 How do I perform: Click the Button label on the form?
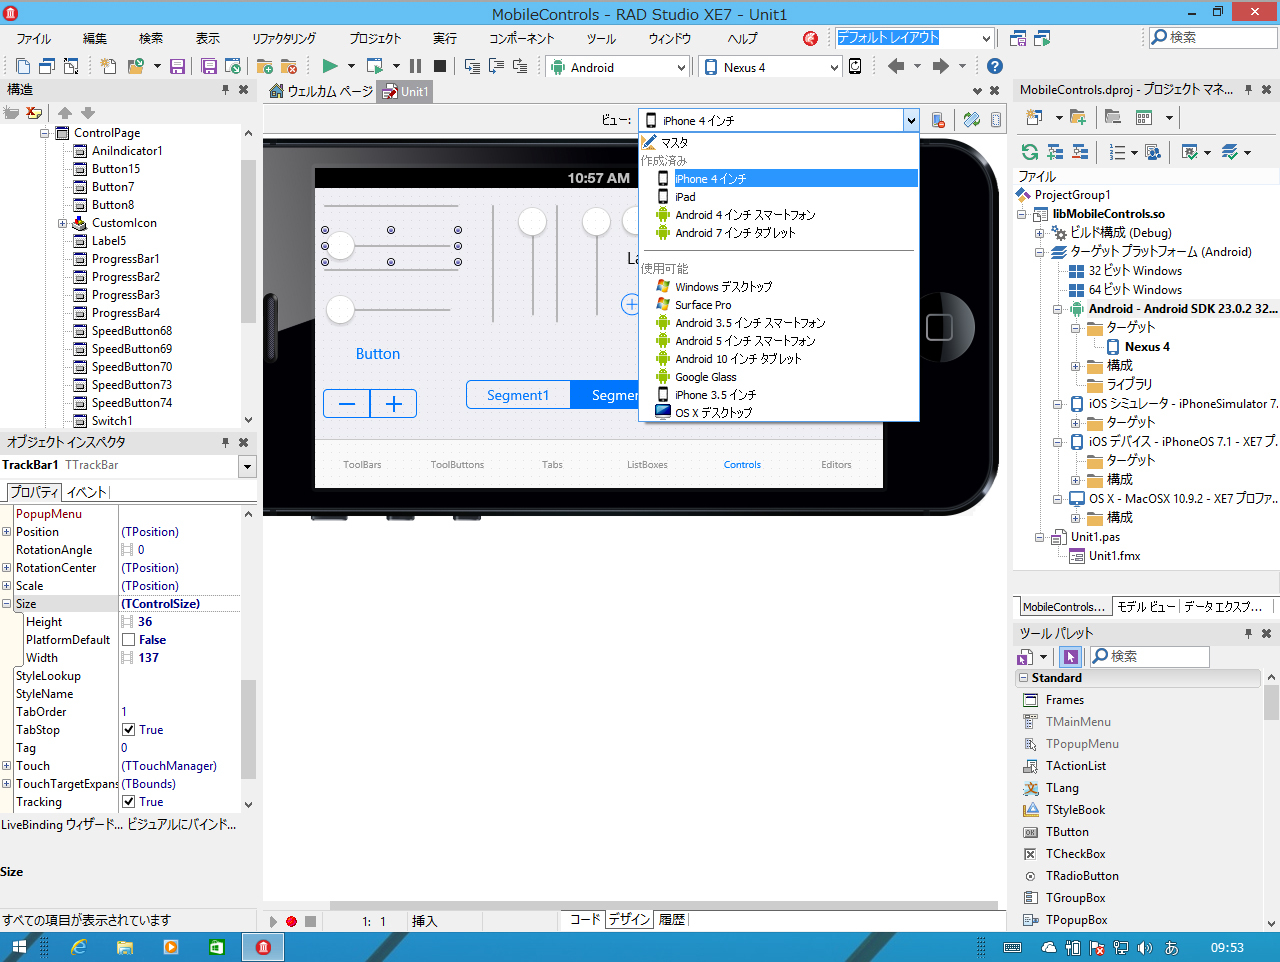coord(378,354)
